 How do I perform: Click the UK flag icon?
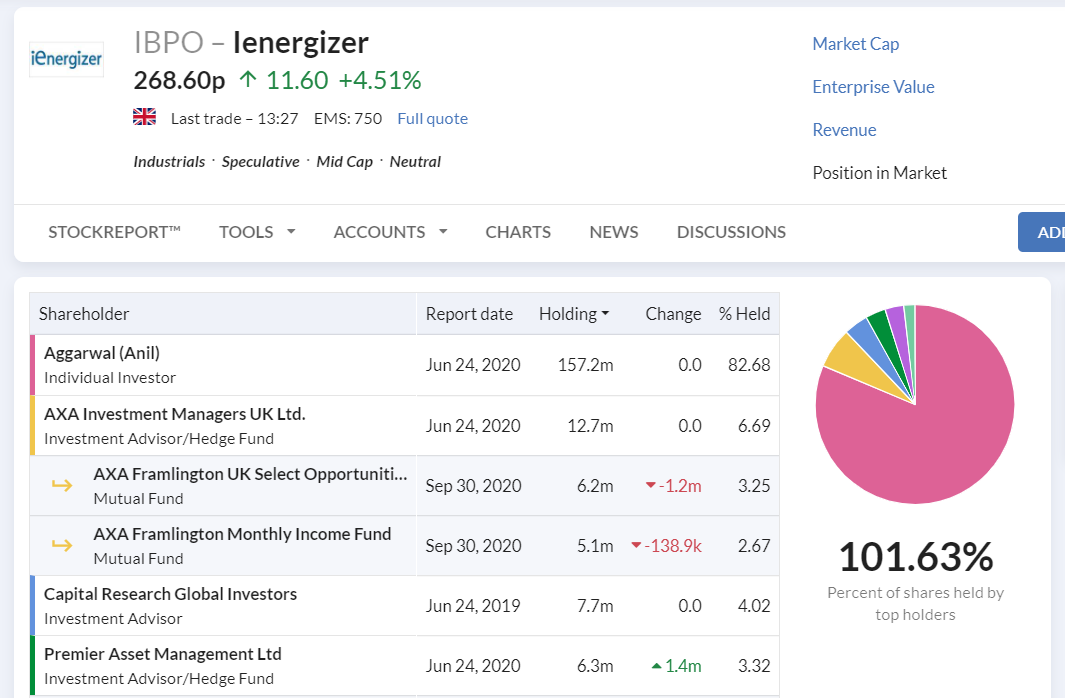(144, 117)
